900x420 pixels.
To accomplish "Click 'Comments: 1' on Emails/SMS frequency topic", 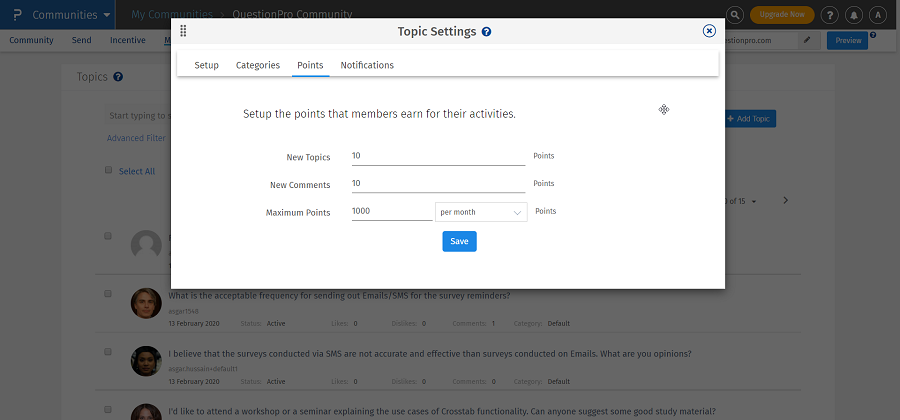I will (x=474, y=324).
